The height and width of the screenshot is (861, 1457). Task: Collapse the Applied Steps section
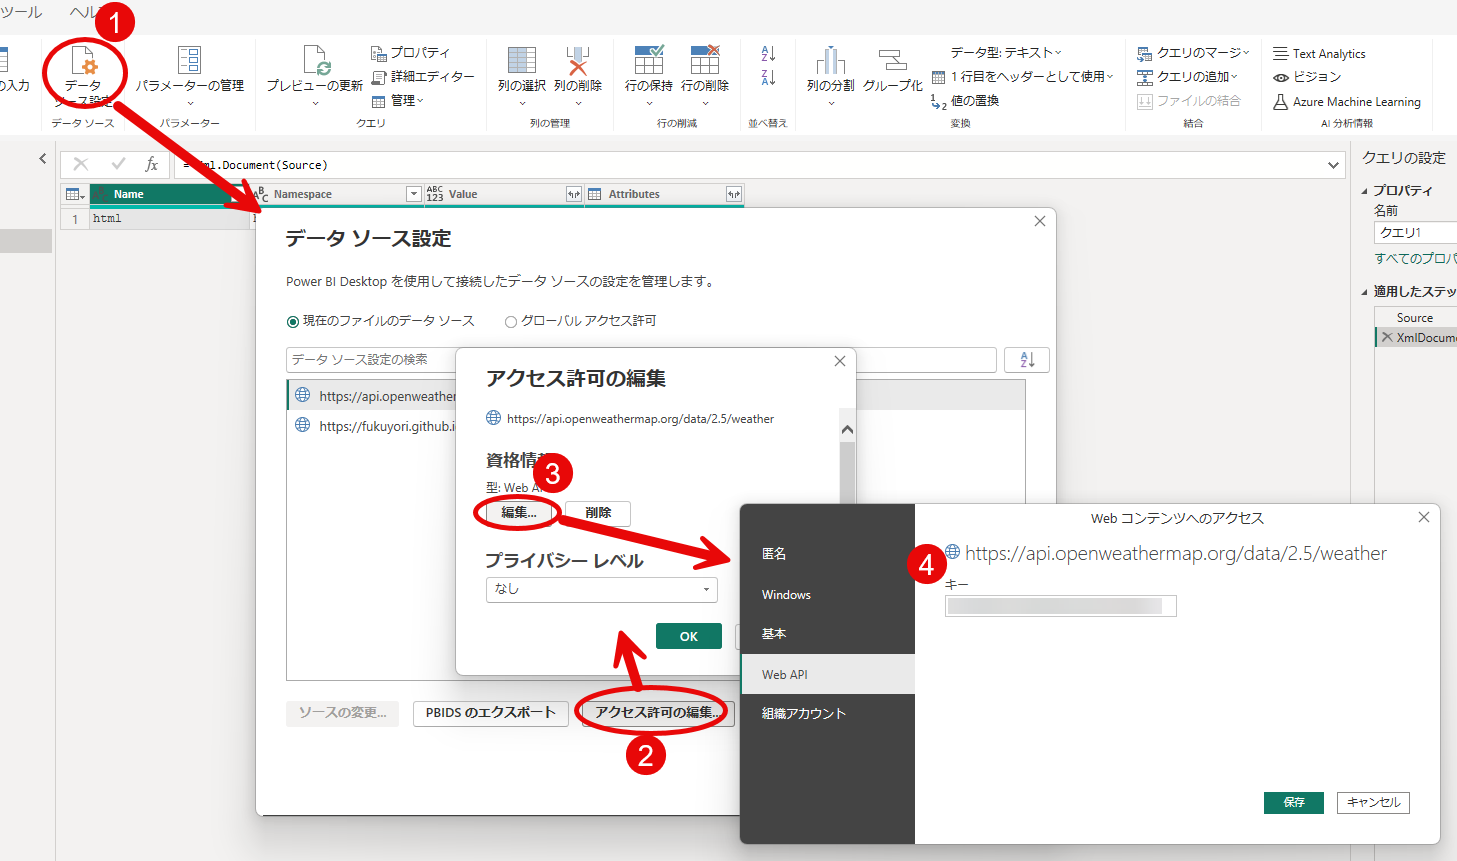click(1365, 292)
